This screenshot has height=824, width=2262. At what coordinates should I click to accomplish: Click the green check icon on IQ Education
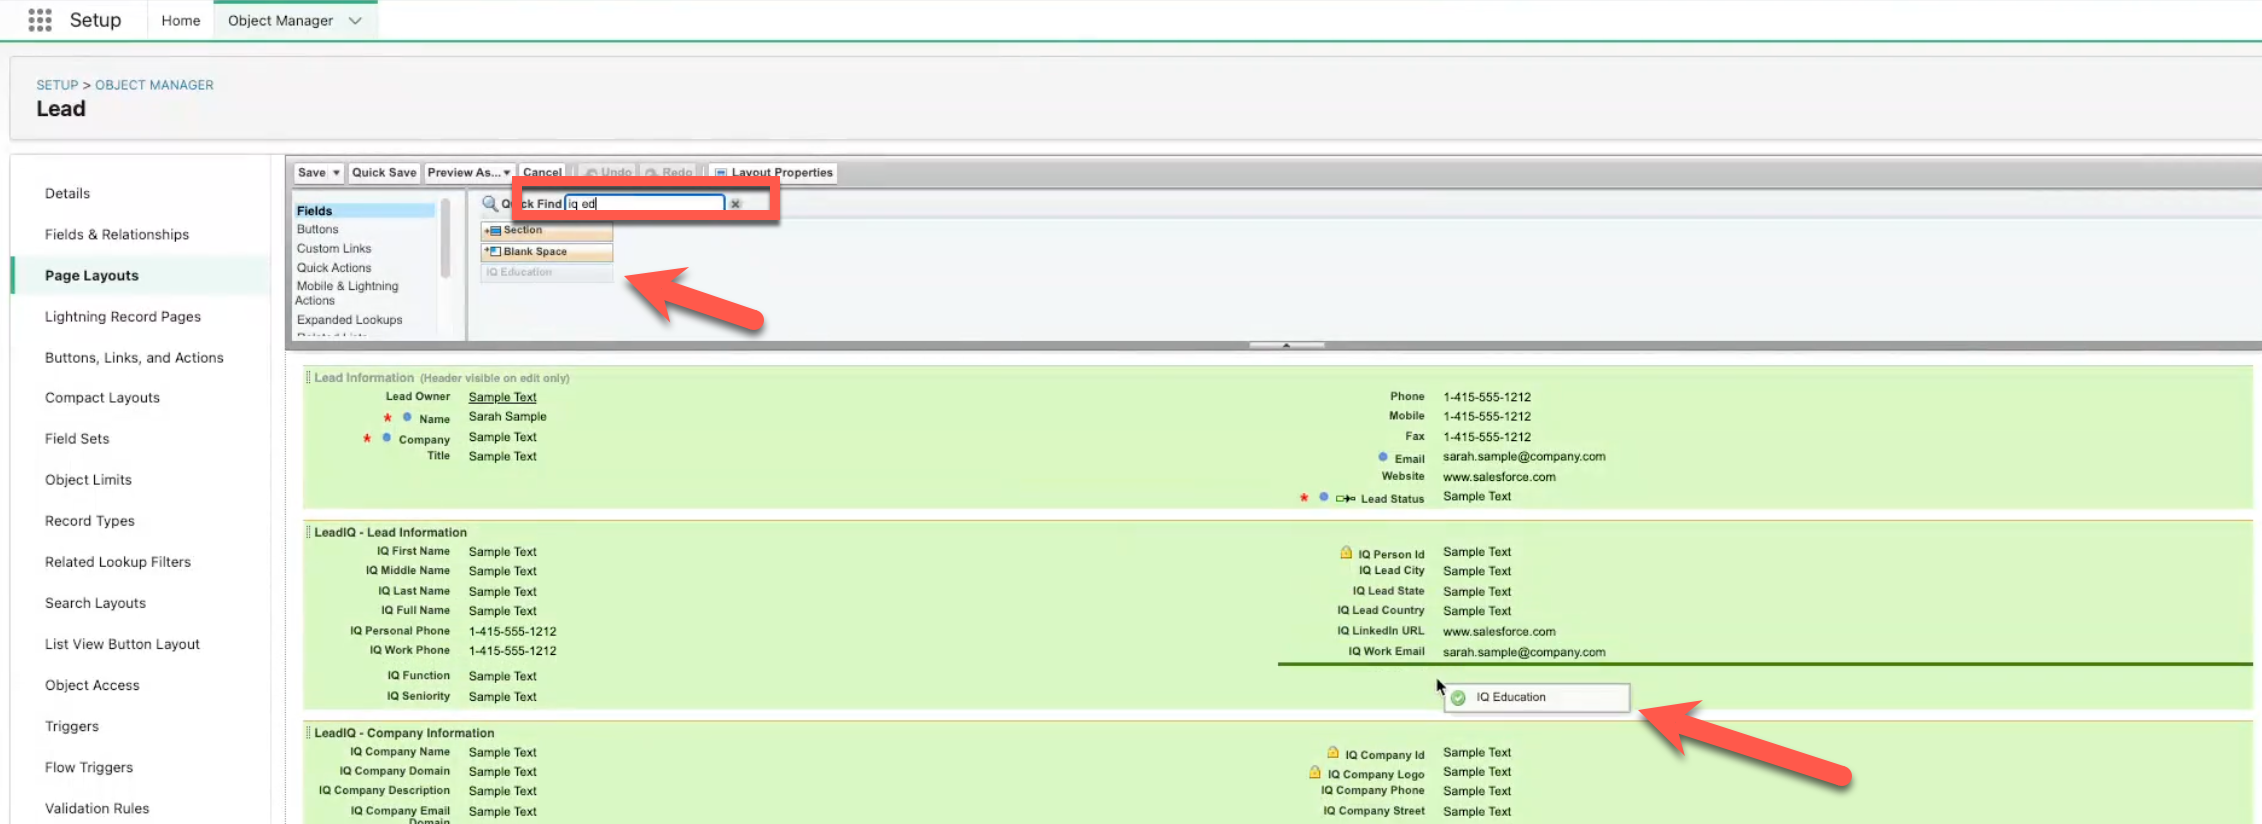coord(1459,698)
